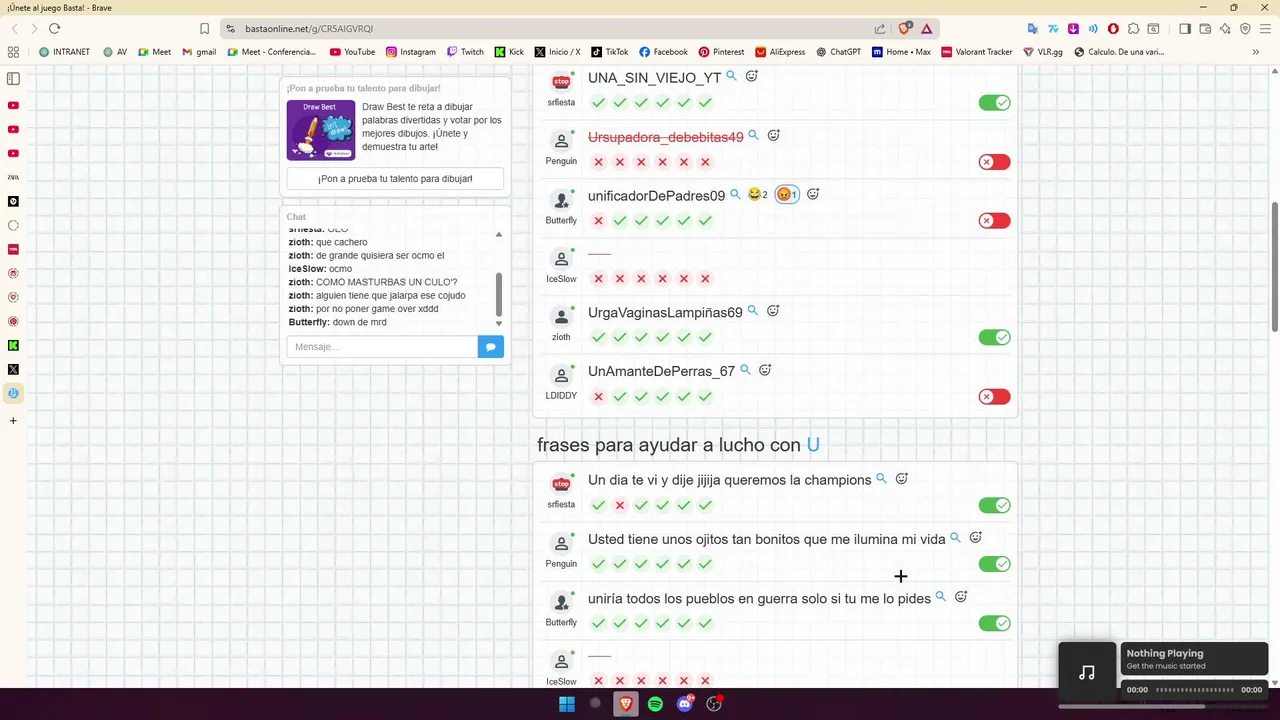Open the ChatGPT bookmark
Image resolution: width=1280 pixels, height=720 pixels.
(x=838, y=52)
